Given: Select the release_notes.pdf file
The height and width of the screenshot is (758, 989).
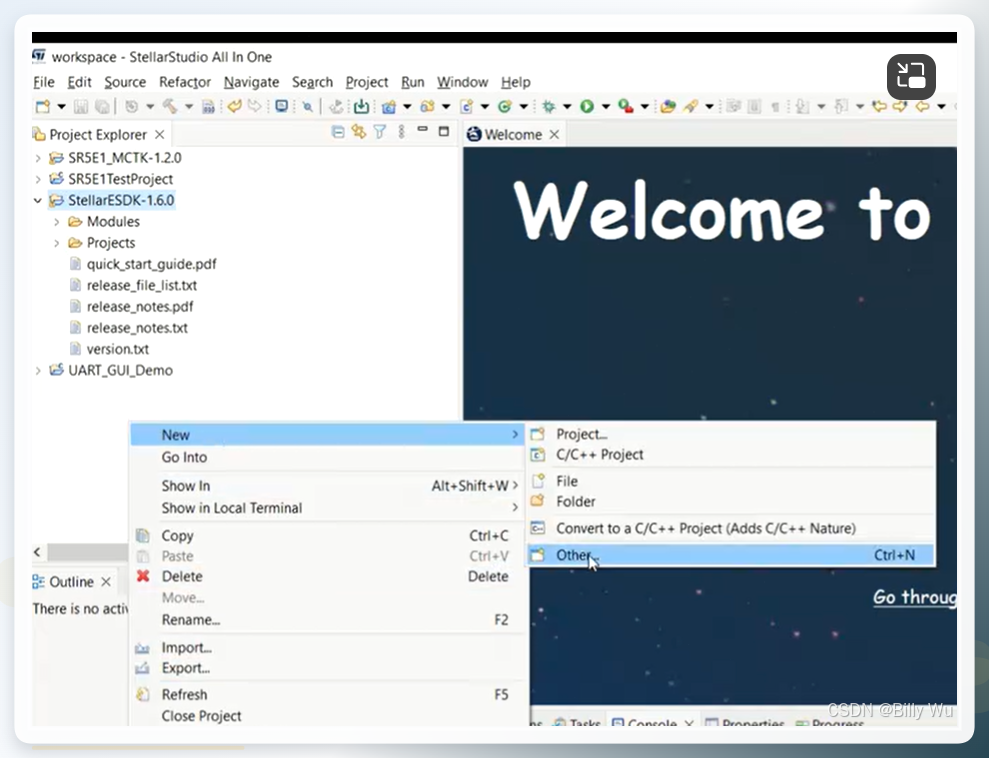Looking at the screenshot, I should [140, 306].
